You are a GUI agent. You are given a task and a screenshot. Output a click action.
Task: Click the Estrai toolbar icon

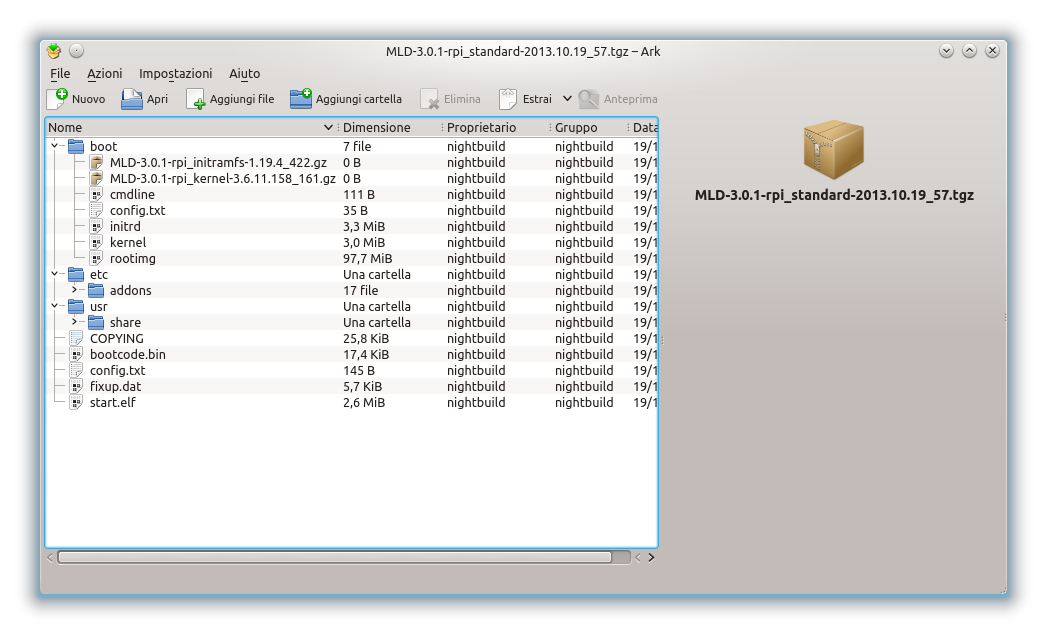click(508, 99)
